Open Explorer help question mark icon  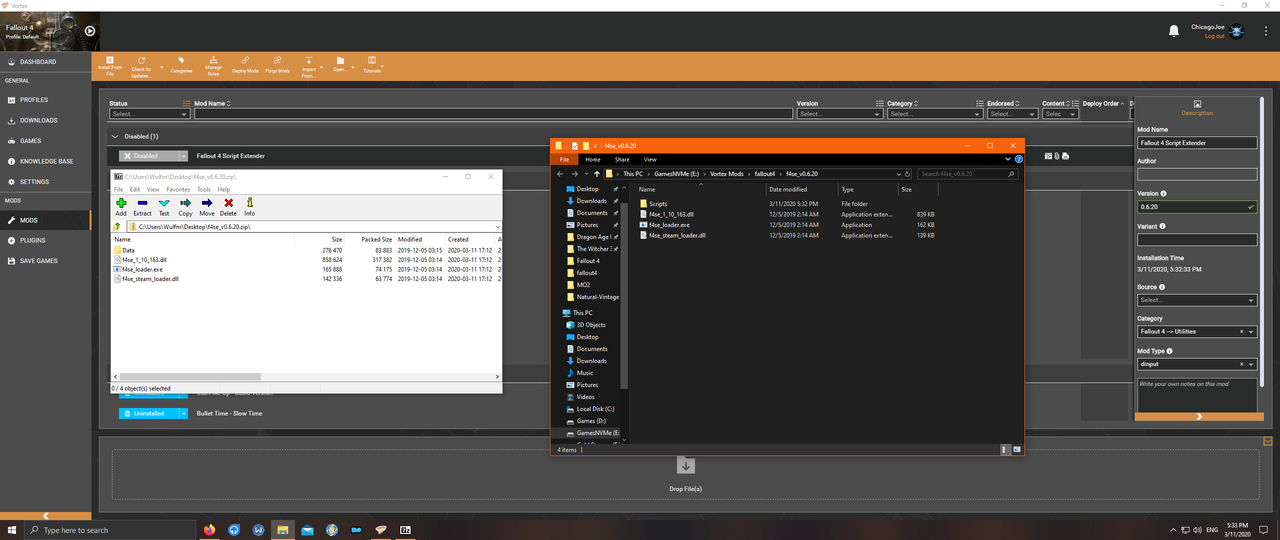pyautogui.click(x=1019, y=159)
